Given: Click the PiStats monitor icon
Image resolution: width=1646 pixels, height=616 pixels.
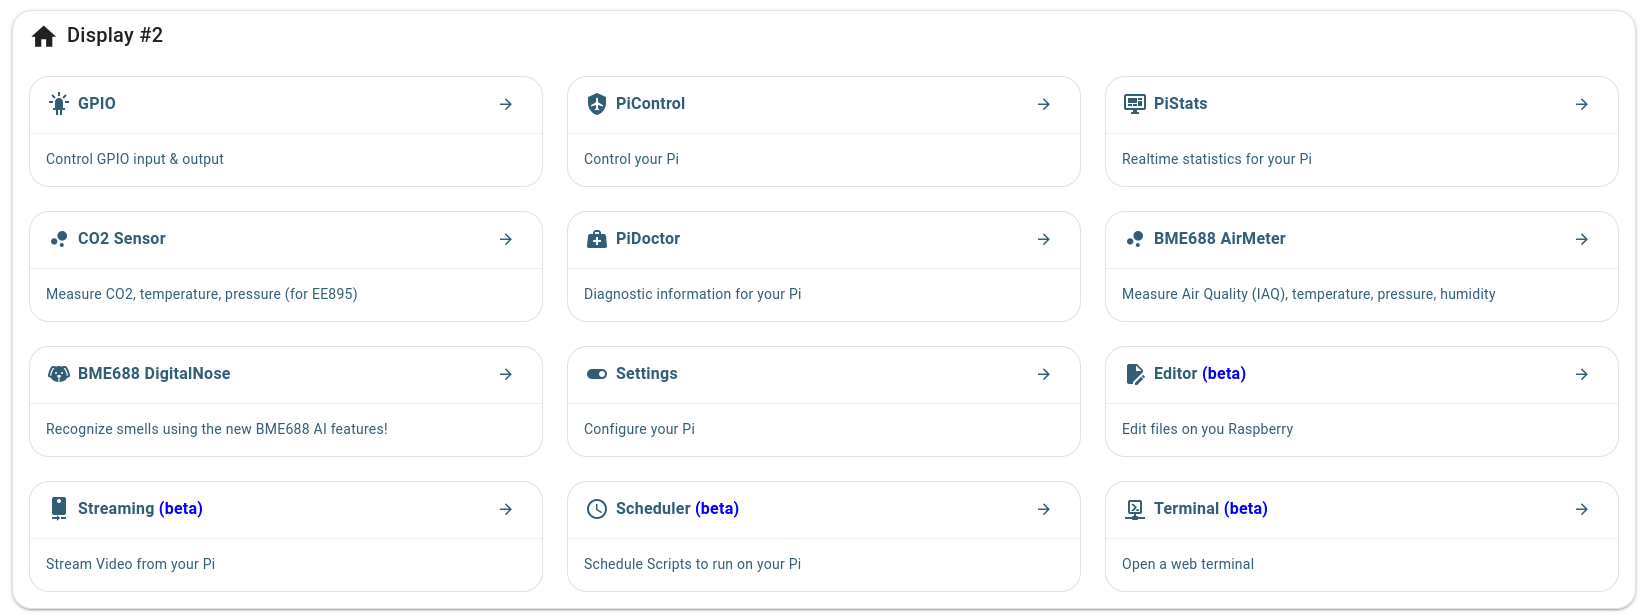Looking at the screenshot, I should (1134, 103).
